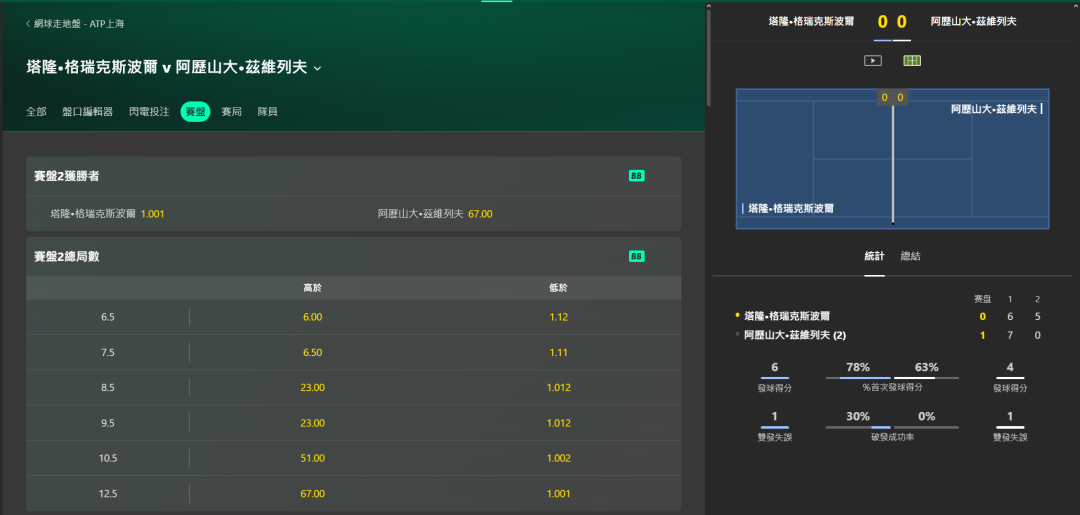Click the court graphic score 0 0
This screenshot has width=1080, height=515.
point(892,97)
